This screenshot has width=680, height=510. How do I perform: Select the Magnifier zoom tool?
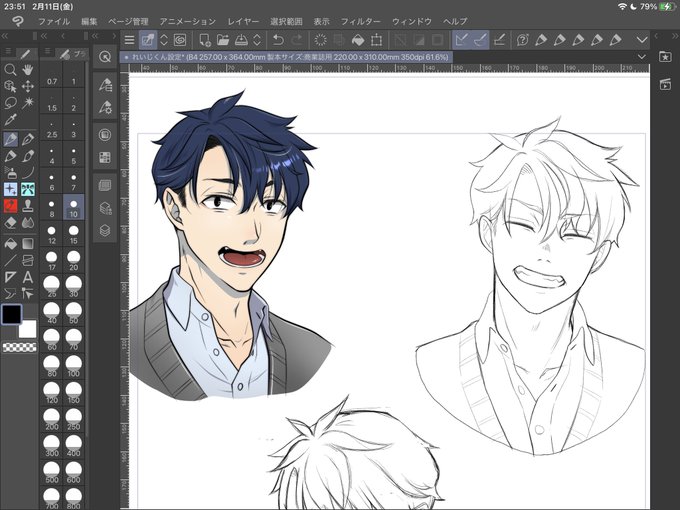point(10,69)
